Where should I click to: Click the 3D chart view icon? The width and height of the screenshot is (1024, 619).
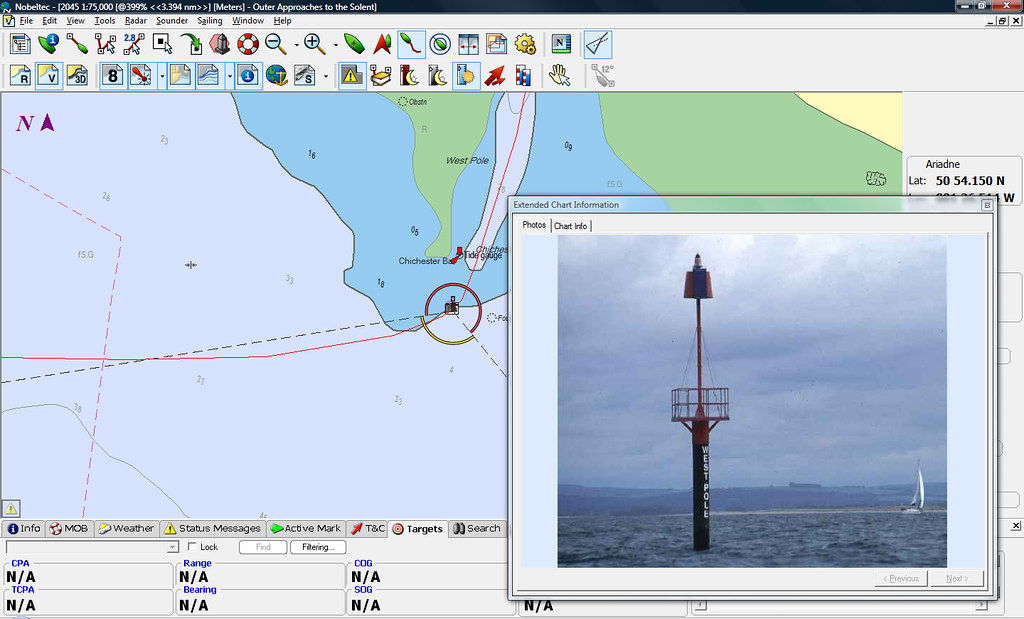(x=77, y=76)
